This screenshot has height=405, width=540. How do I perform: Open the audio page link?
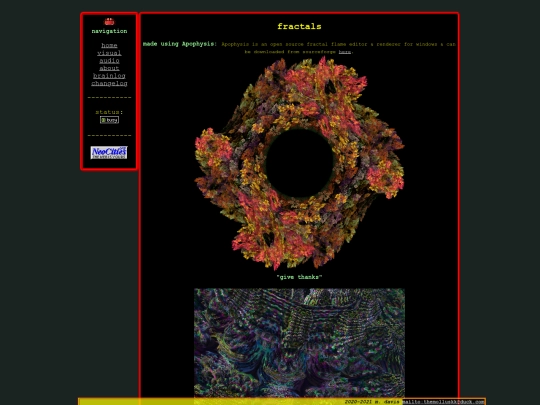(x=109, y=61)
